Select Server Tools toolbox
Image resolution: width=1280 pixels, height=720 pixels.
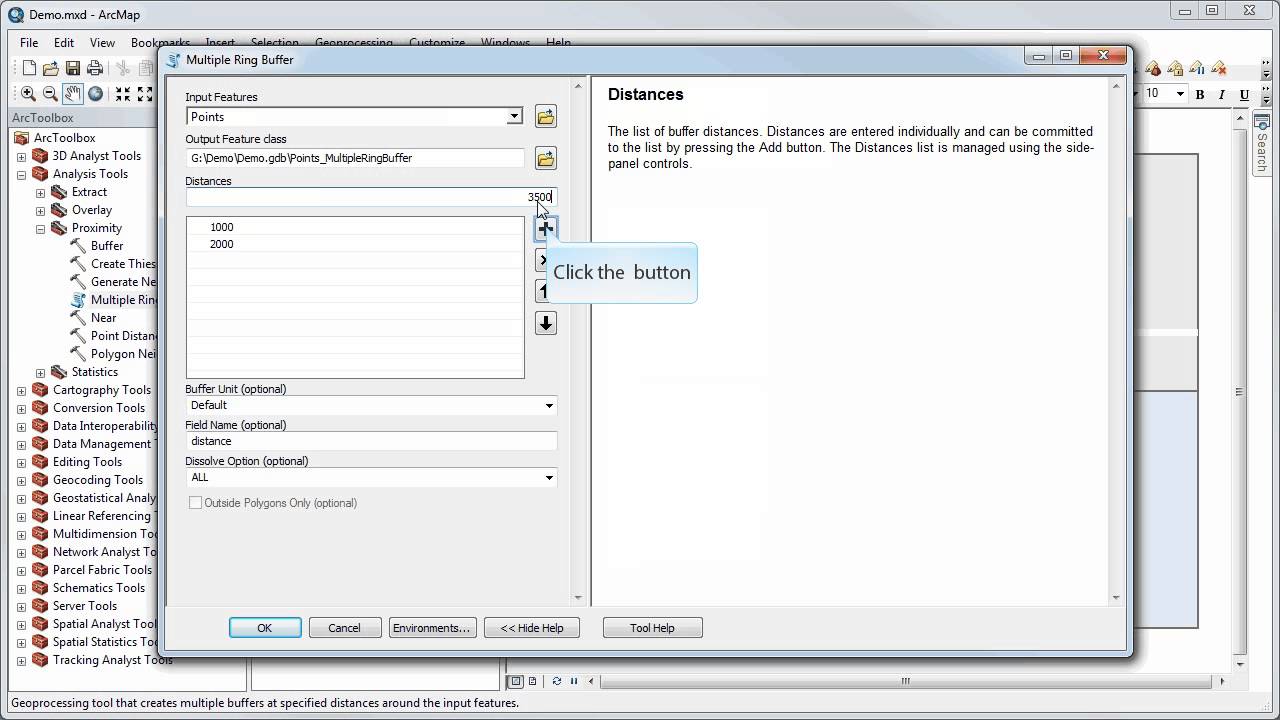point(85,606)
